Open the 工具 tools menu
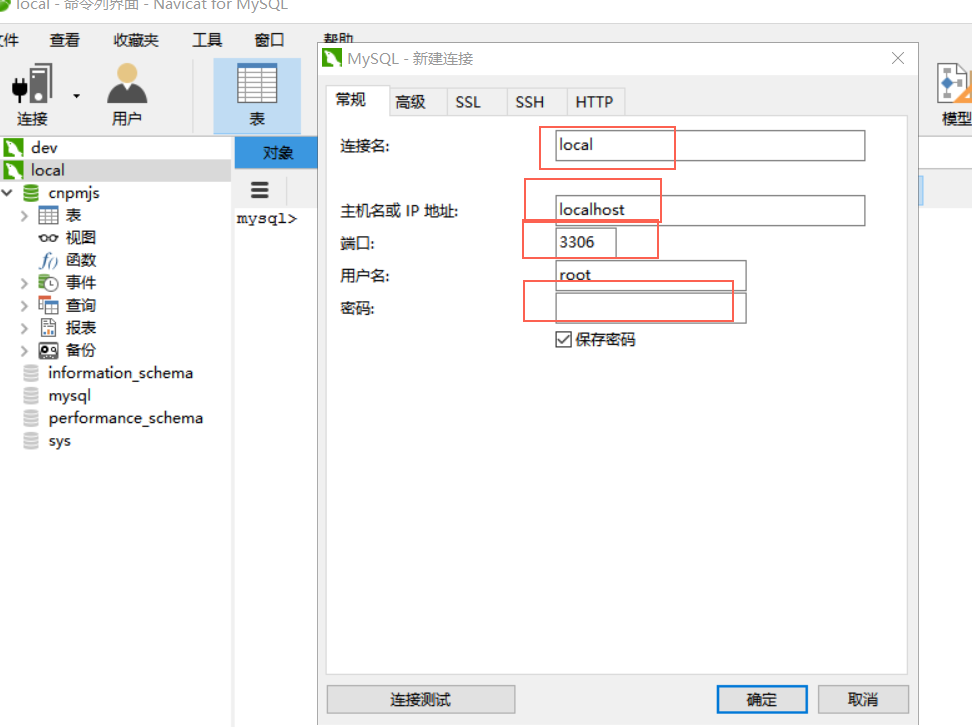 pos(207,40)
